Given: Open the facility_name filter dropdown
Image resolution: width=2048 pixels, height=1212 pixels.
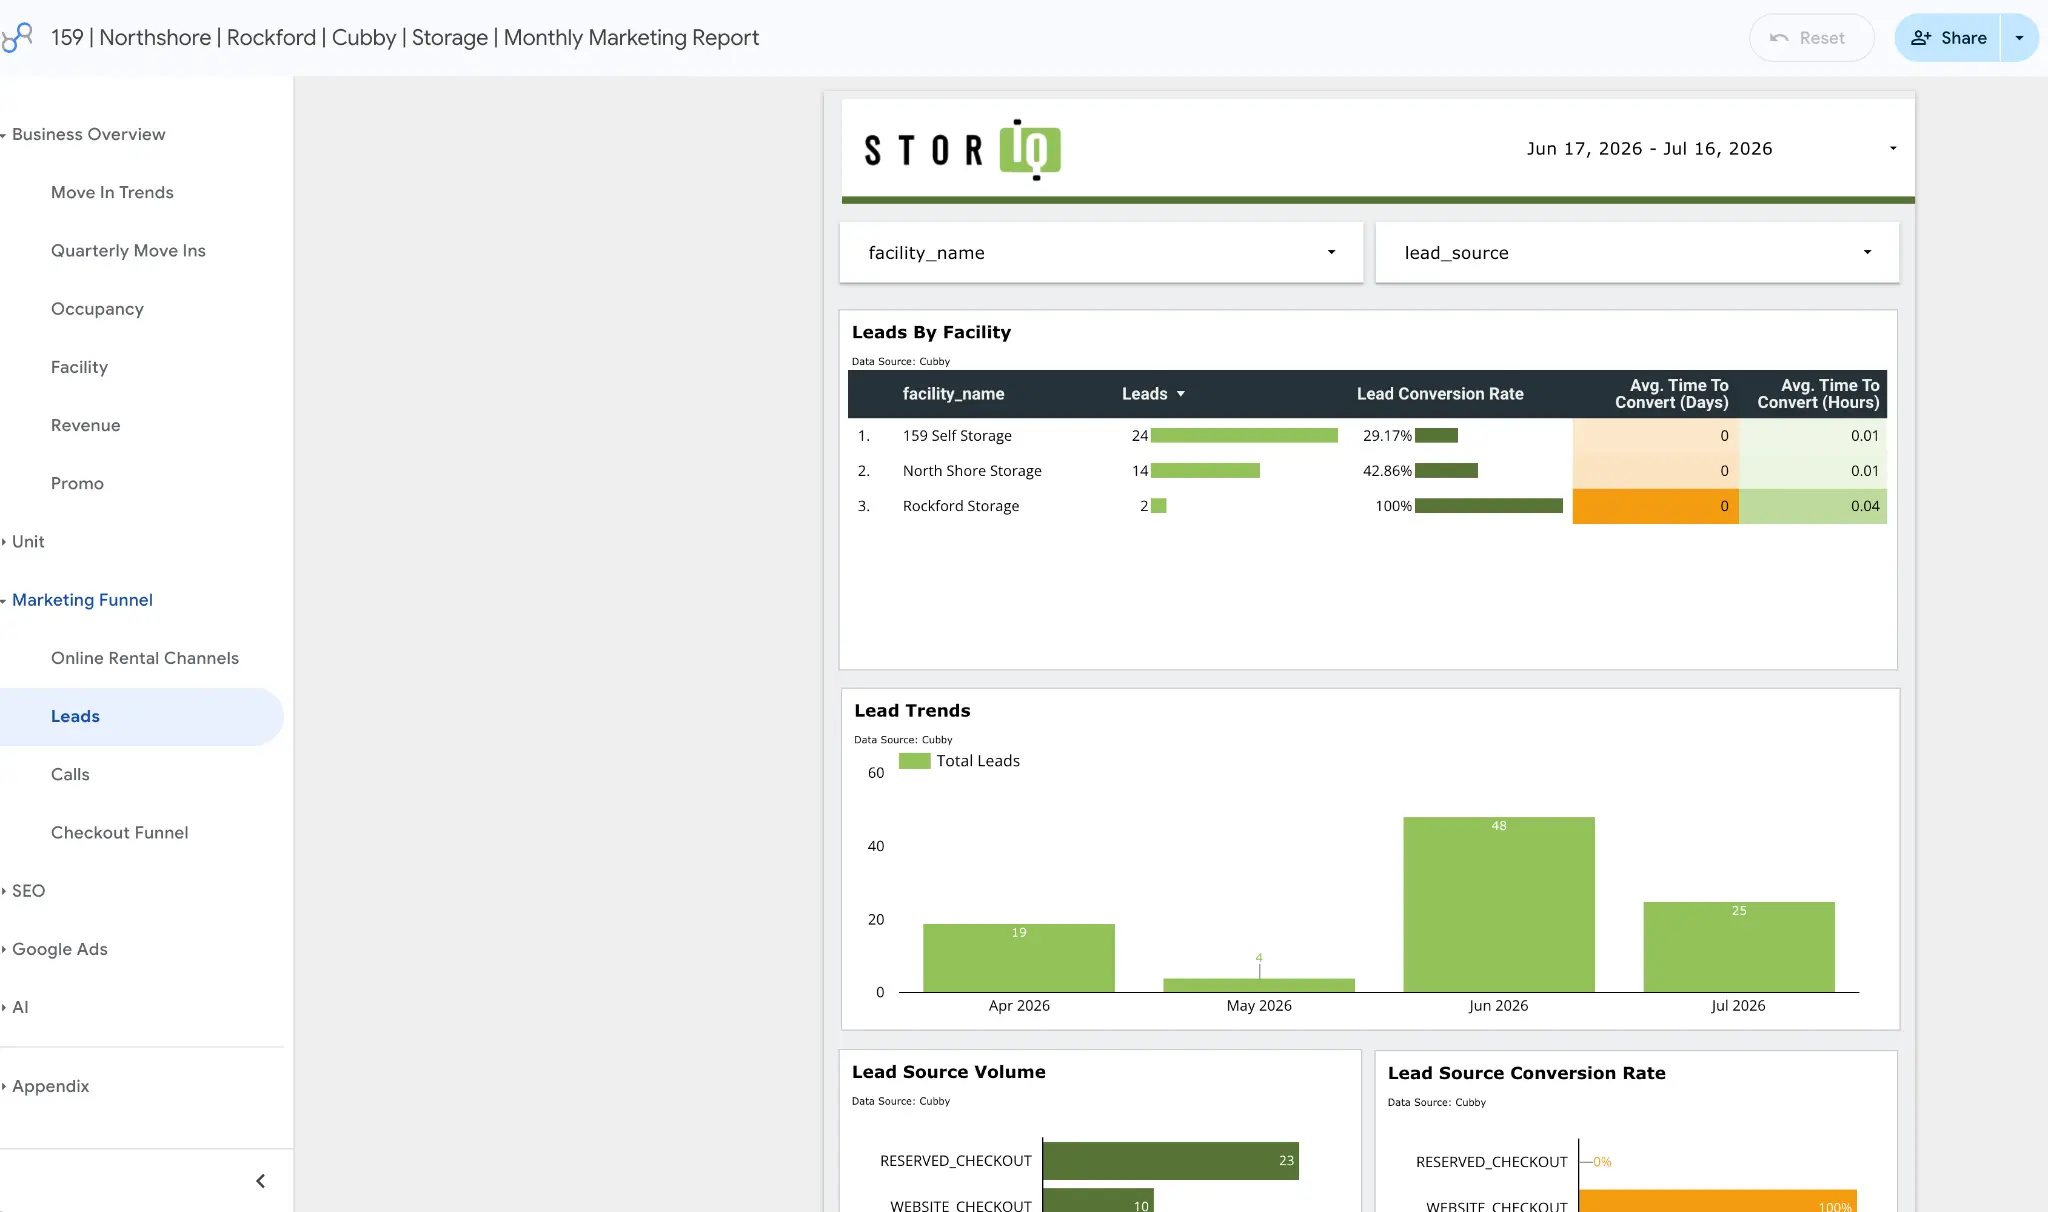Looking at the screenshot, I should (1101, 253).
